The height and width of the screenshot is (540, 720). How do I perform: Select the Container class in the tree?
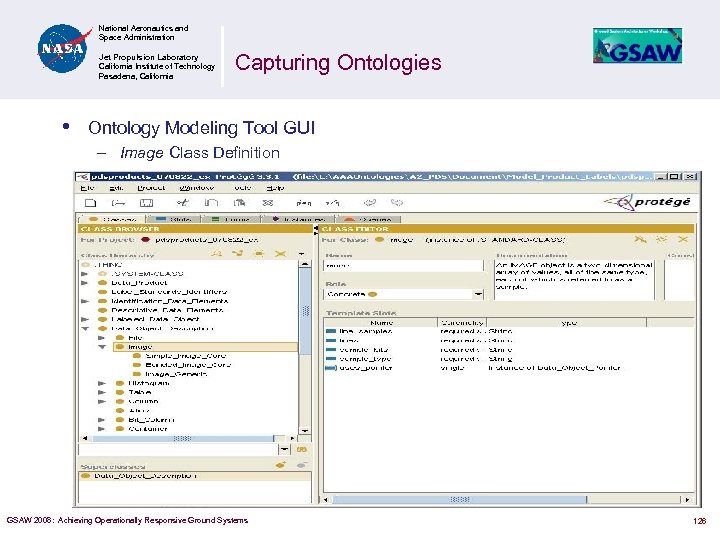[x=142, y=429]
